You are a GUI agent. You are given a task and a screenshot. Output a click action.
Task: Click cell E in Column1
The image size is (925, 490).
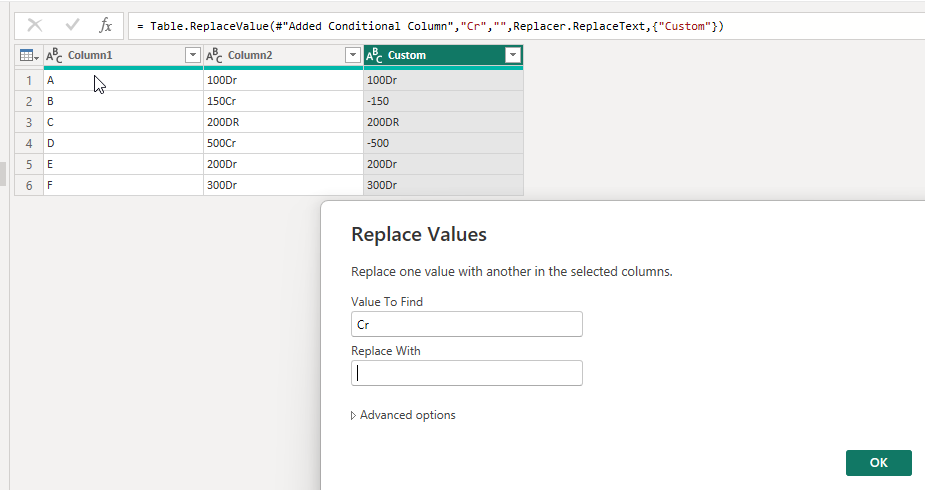[x=123, y=164]
